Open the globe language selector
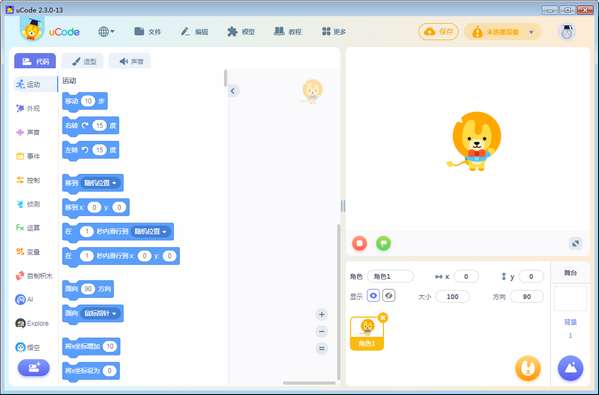Viewport: 599px width, 395px height. [x=106, y=32]
